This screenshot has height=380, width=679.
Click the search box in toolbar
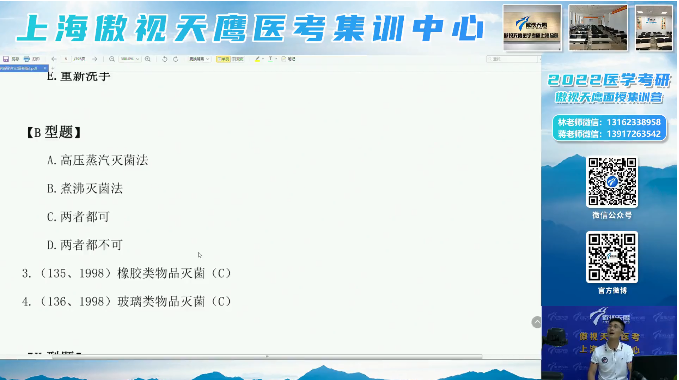pyautogui.click(x=513, y=59)
